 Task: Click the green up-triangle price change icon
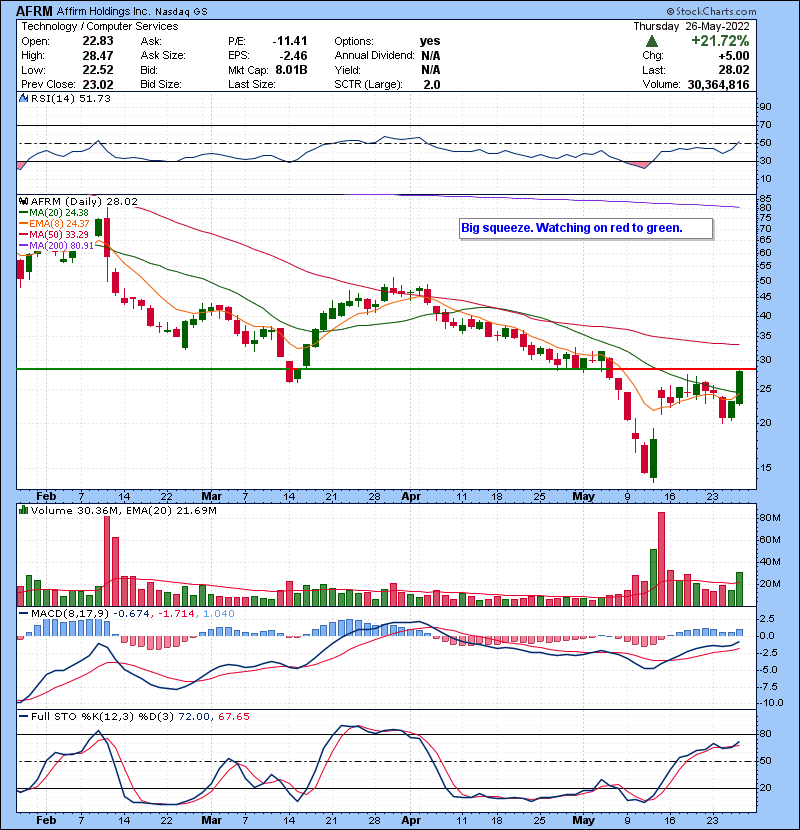[652, 41]
